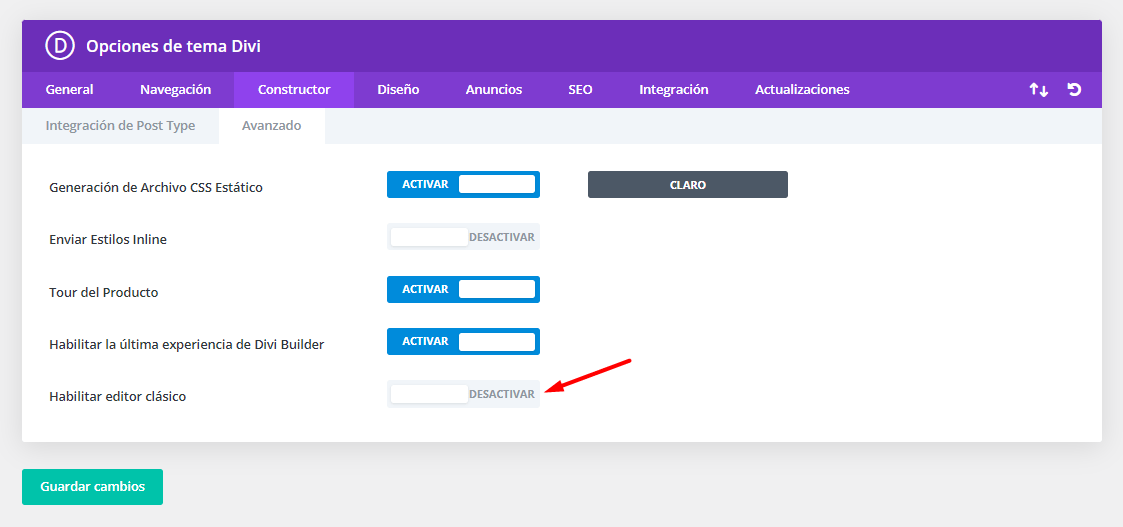Enable Habilitar editor clásico switch
Screen dimensions: 1123x527
(x=463, y=394)
